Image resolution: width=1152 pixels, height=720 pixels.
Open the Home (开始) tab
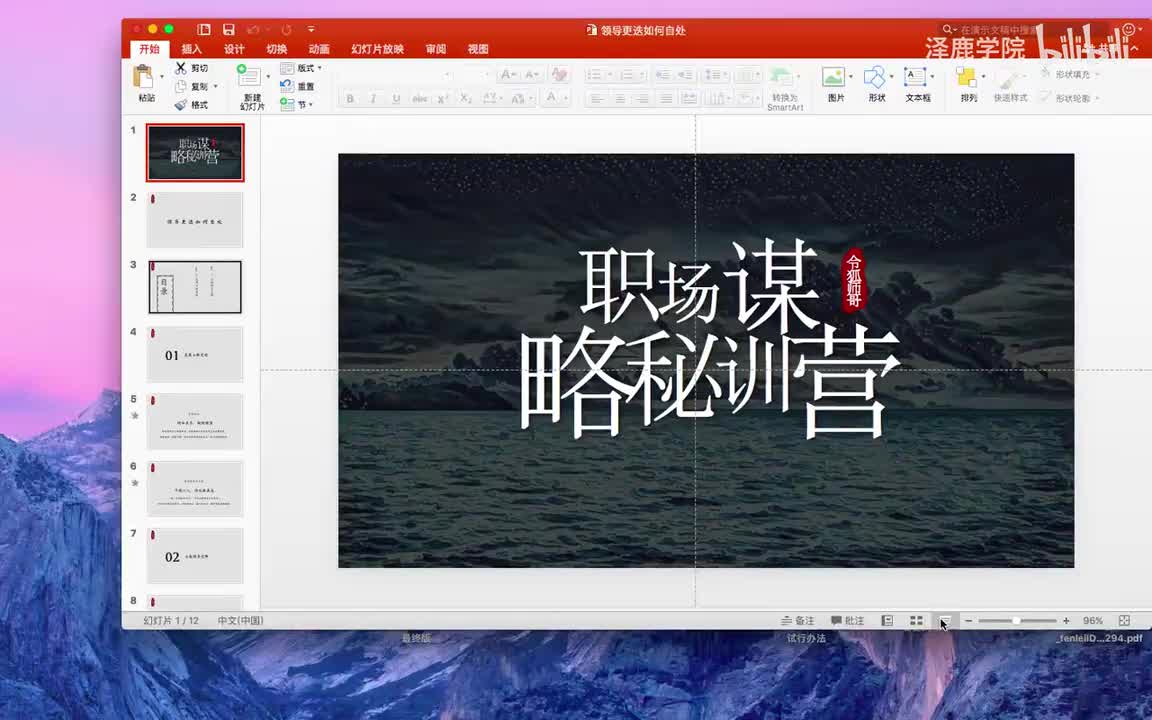pyautogui.click(x=150, y=49)
